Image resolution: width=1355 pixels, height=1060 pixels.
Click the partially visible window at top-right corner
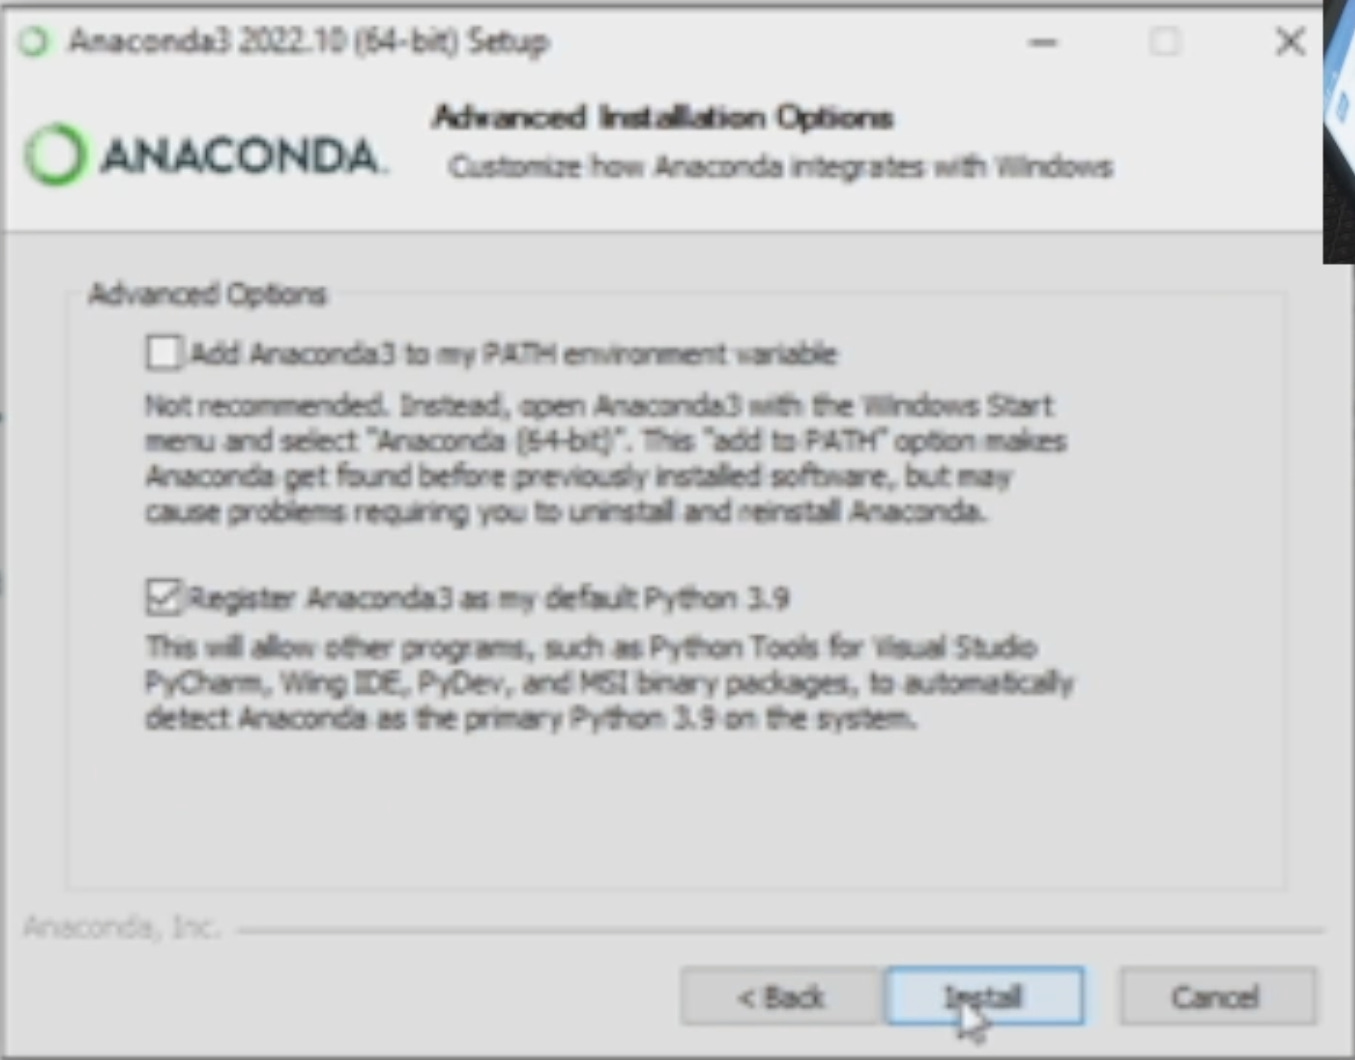tap(1339, 130)
